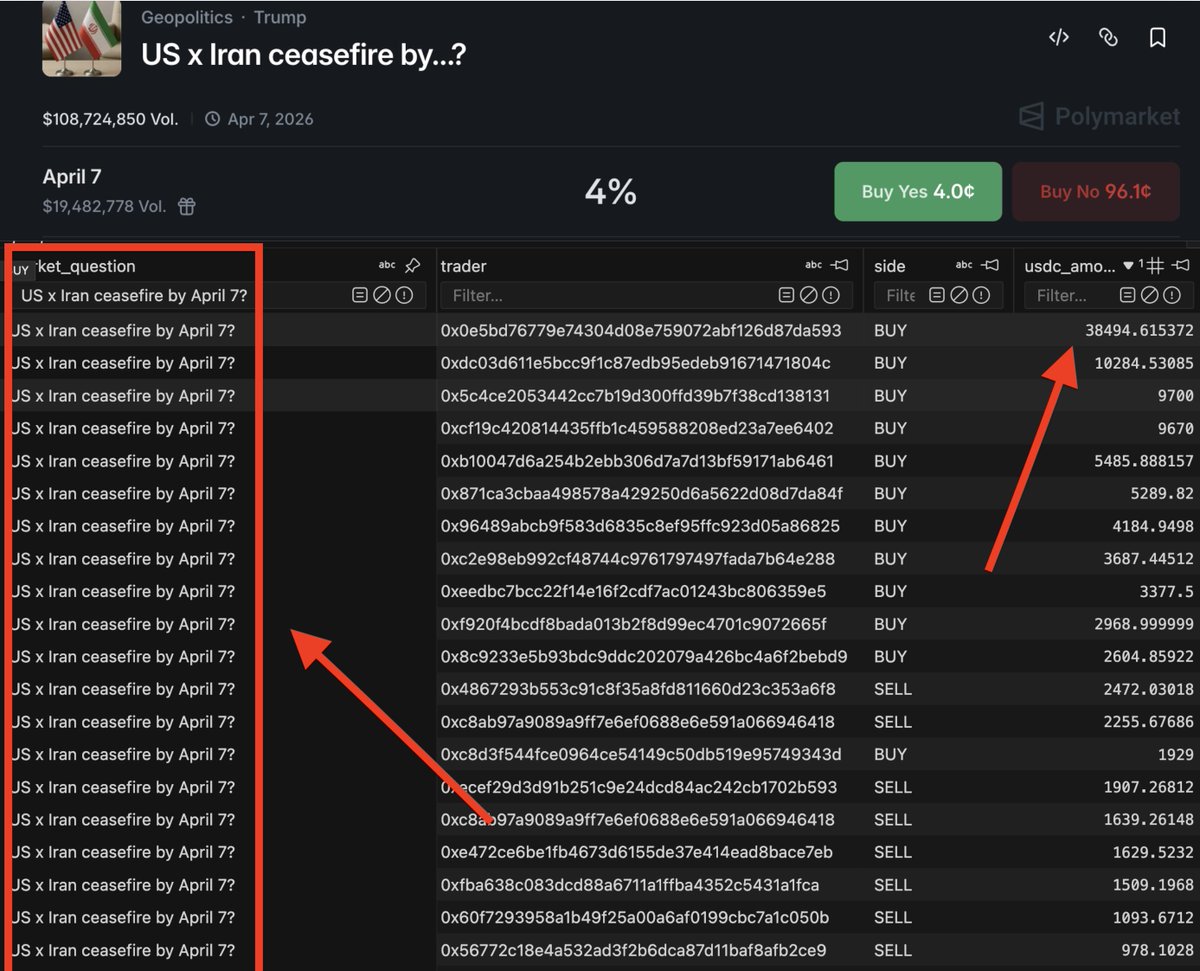Screen dimensions: 1200x971
Task: Select trader 0xc2e98eb992cf48744c9761797497fada7b64e288
Action: [638, 559]
